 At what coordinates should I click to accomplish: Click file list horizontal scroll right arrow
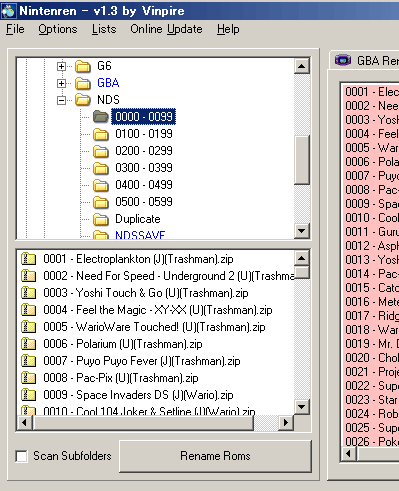tap(286, 422)
